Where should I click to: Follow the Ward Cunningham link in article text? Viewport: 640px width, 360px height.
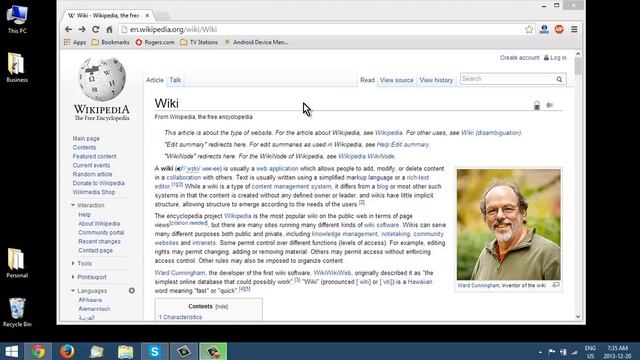tap(180, 273)
